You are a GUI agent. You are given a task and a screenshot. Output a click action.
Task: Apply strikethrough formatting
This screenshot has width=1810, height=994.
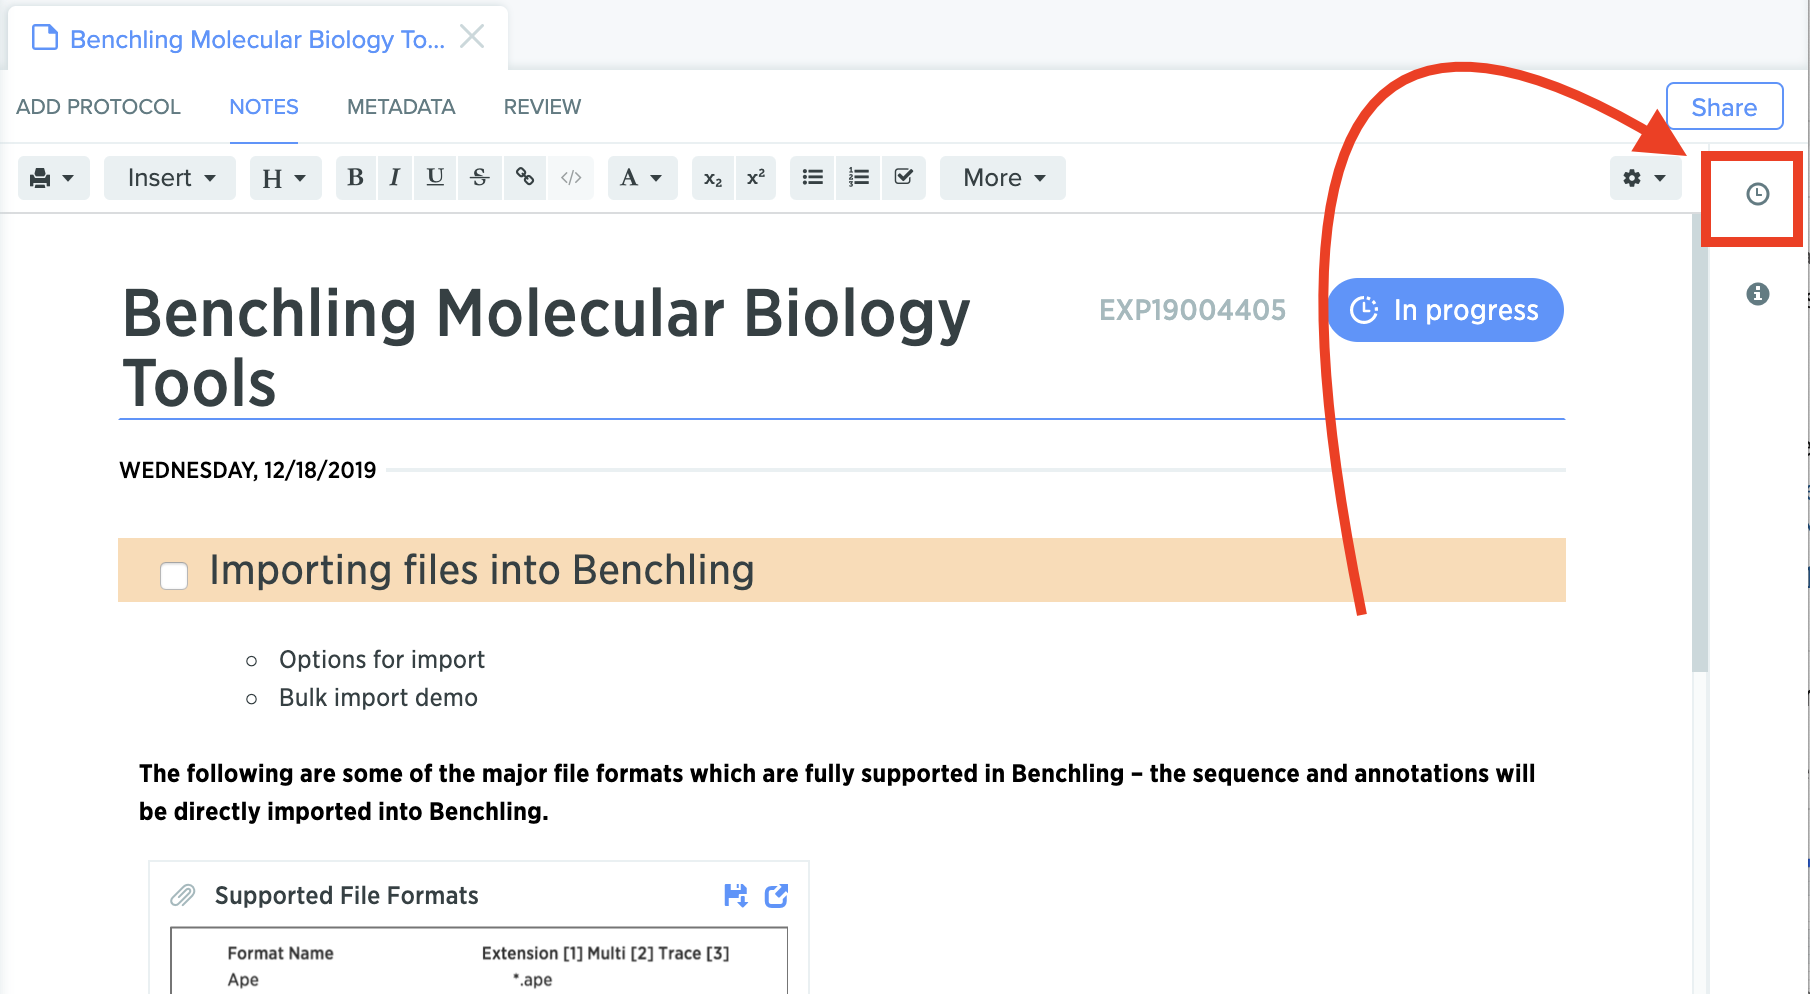(480, 178)
